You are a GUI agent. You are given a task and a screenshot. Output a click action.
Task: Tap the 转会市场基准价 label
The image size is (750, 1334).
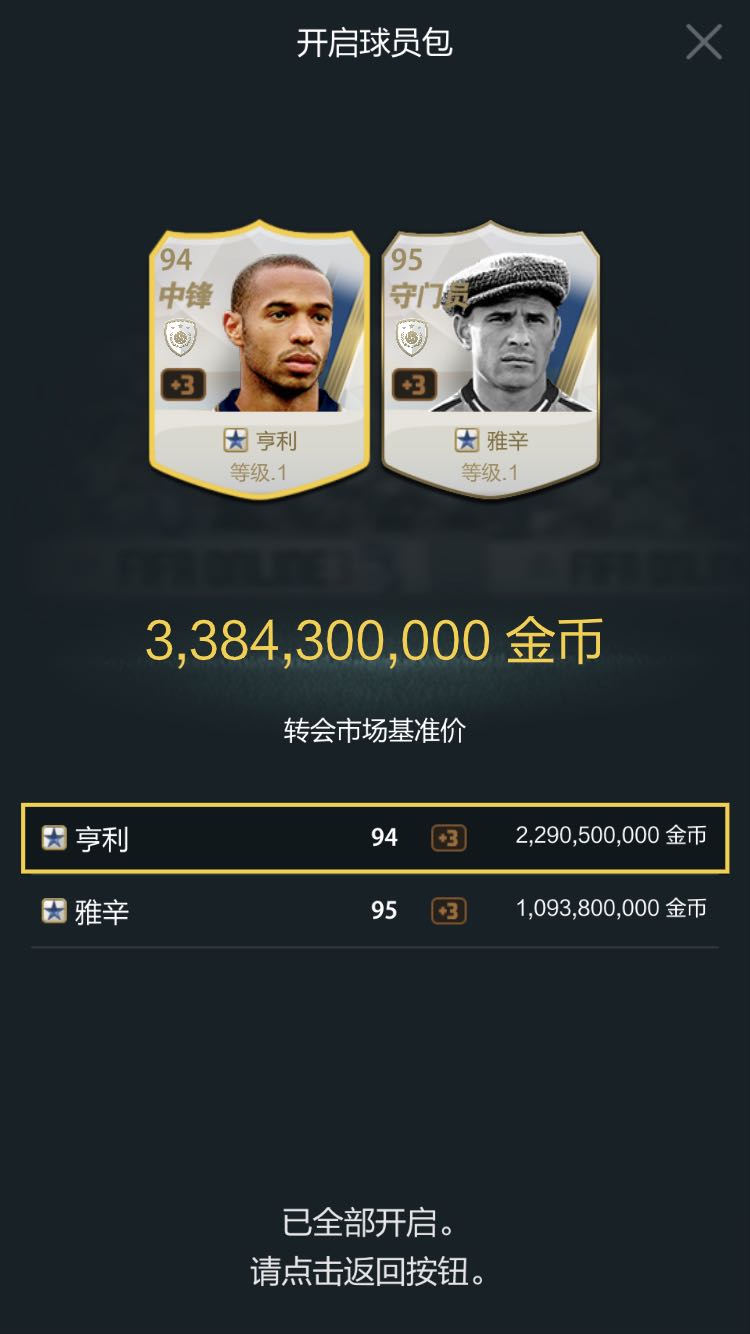375,731
